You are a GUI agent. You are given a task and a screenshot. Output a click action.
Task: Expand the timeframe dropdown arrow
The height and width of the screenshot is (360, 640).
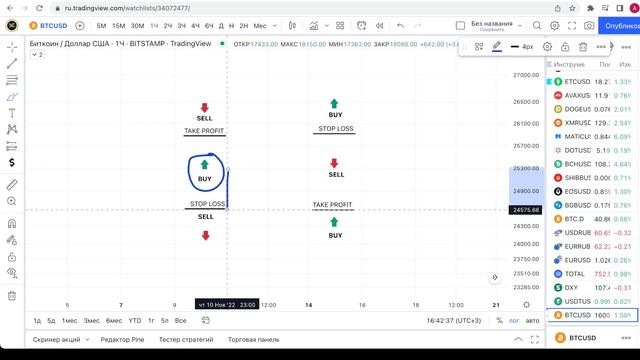[x=275, y=26]
